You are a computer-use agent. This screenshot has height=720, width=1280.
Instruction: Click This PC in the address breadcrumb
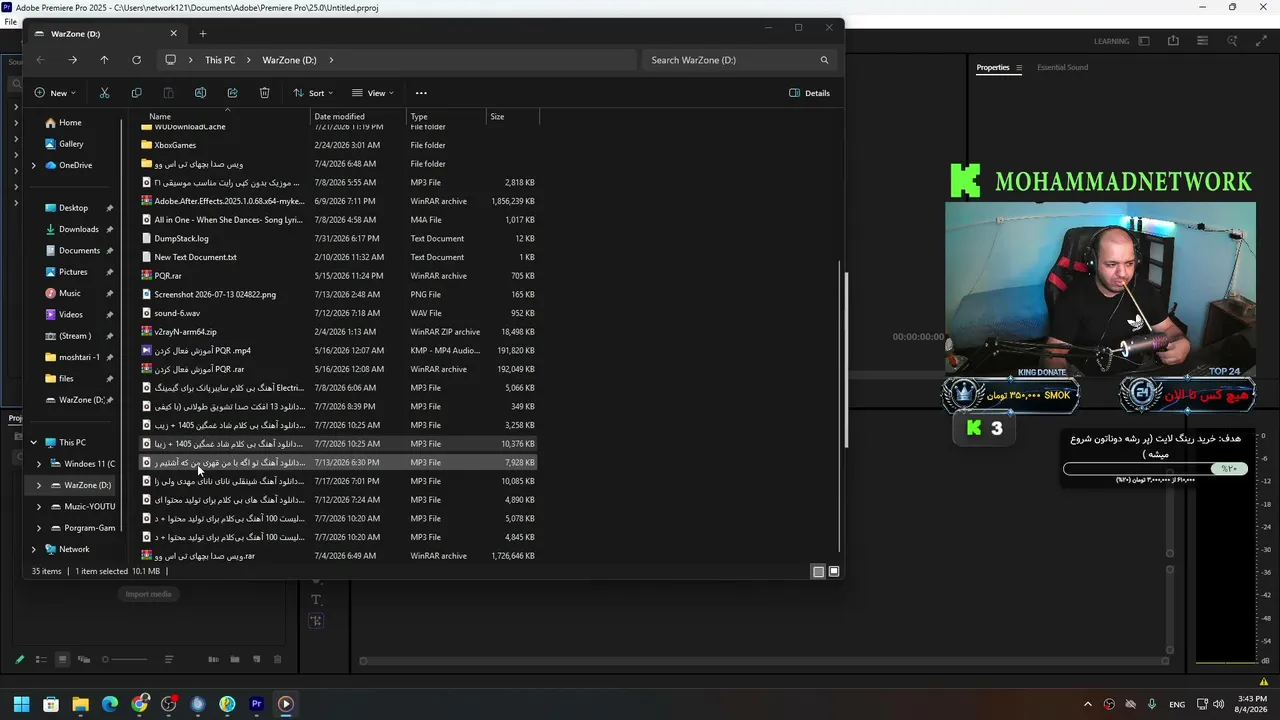pyautogui.click(x=220, y=60)
